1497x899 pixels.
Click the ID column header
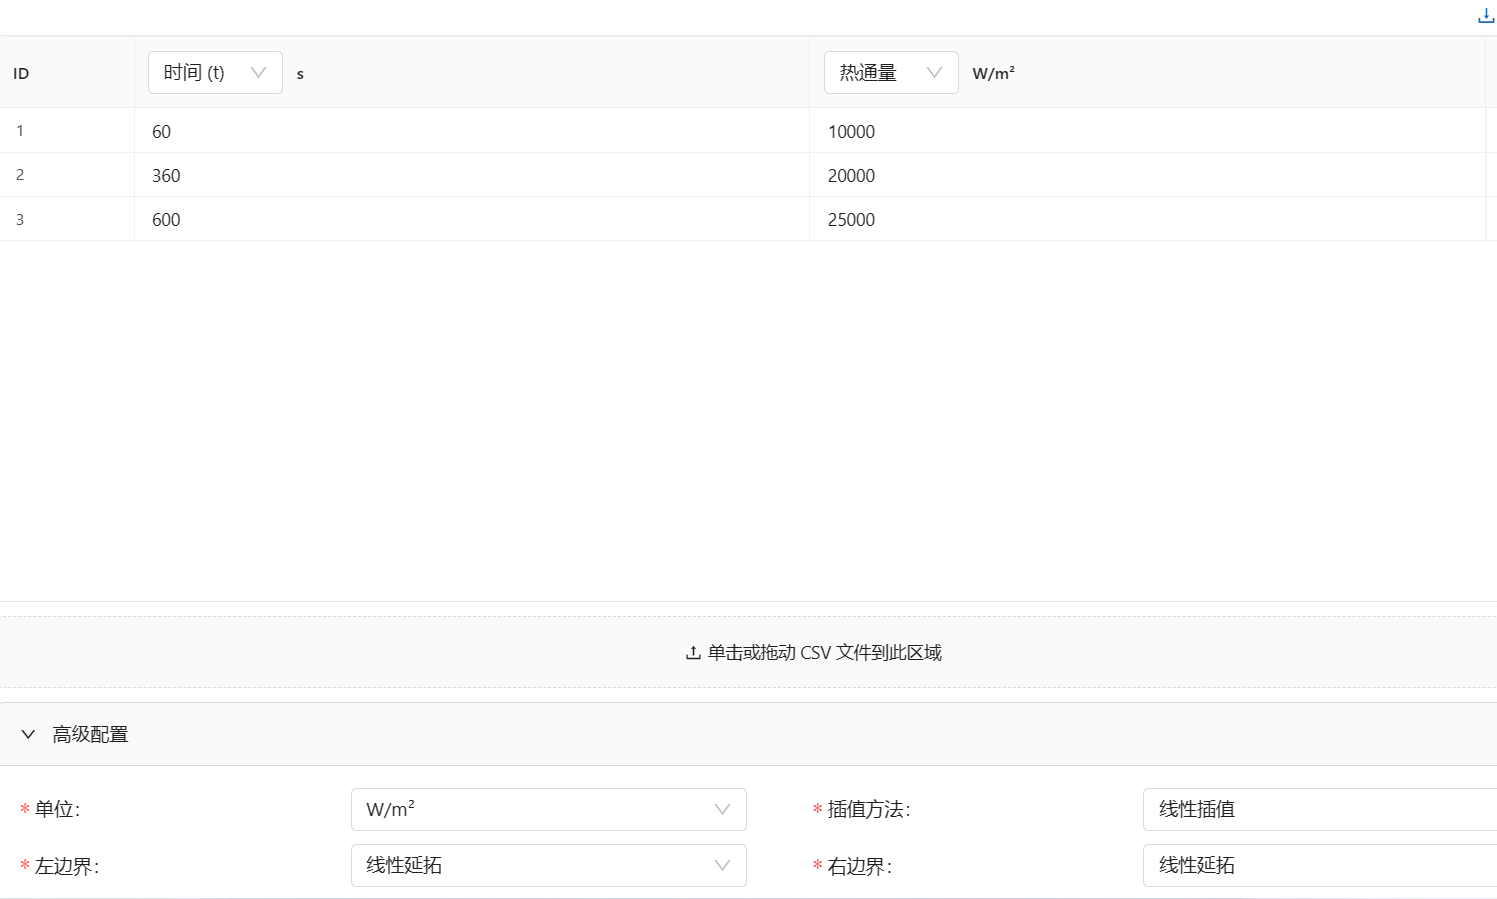(x=67, y=73)
